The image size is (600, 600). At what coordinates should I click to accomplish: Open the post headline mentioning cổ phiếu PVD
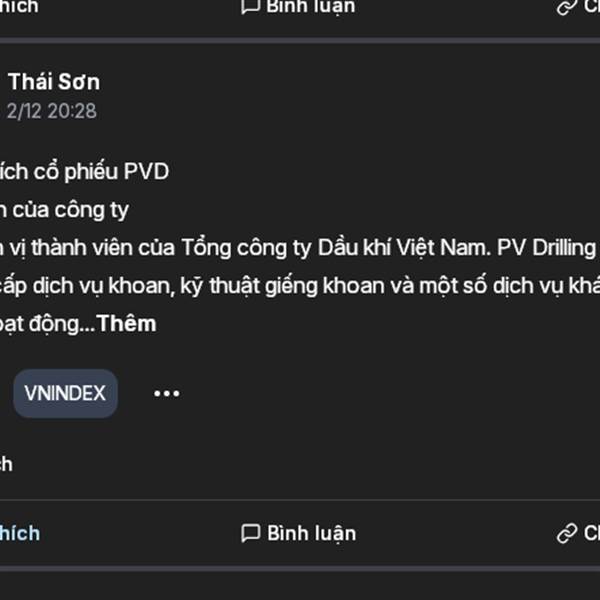click(84, 171)
